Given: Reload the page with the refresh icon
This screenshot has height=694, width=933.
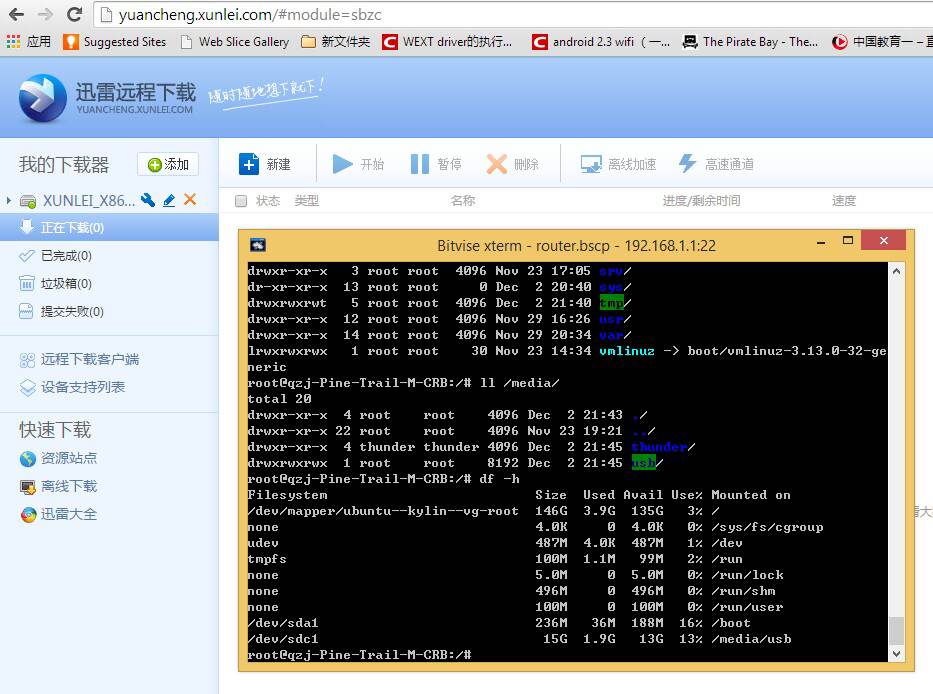Looking at the screenshot, I should pos(74,14).
